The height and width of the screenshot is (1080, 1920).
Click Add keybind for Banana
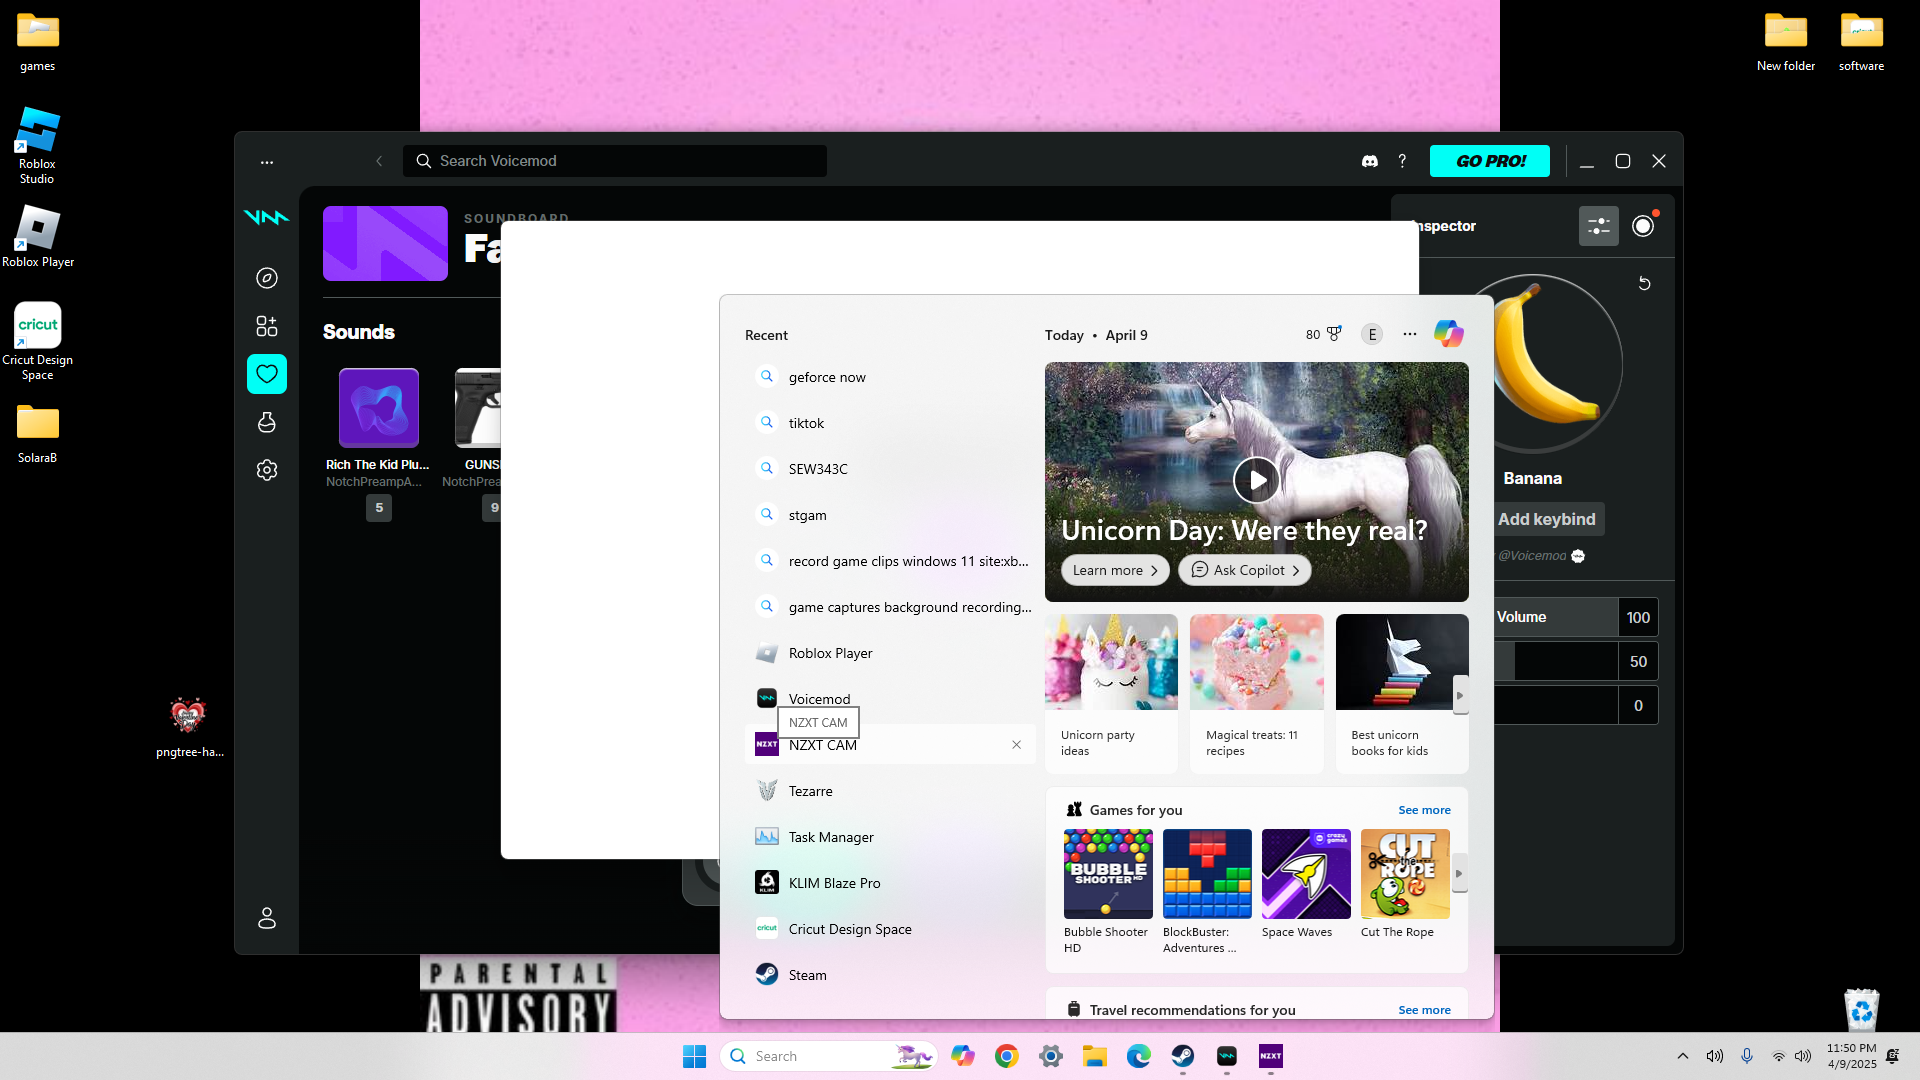[x=1546, y=519]
